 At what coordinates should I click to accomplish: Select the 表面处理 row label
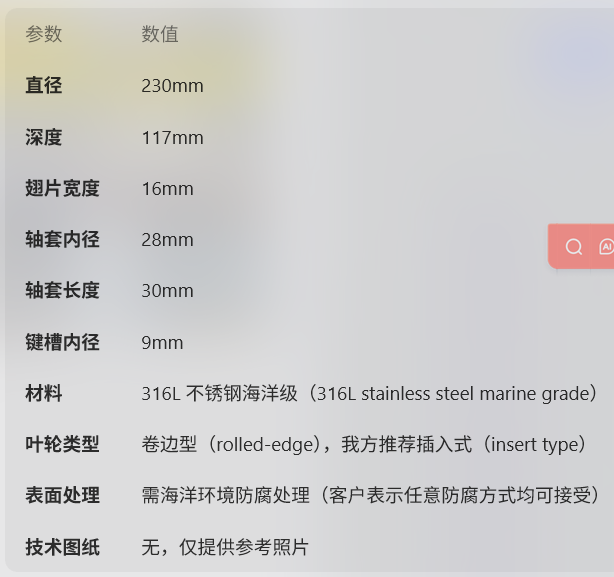point(62,495)
